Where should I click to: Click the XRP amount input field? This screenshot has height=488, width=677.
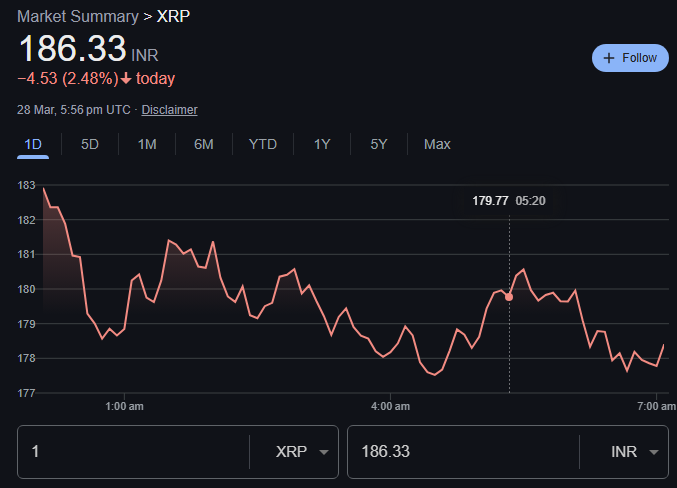tap(133, 452)
